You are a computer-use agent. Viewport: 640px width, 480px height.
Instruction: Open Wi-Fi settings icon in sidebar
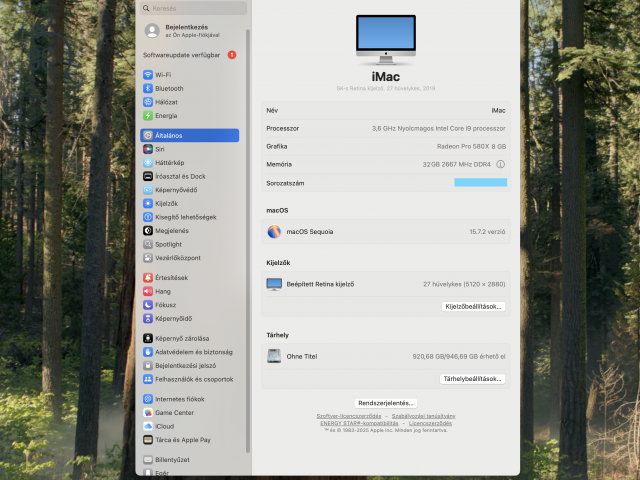[x=148, y=75]
